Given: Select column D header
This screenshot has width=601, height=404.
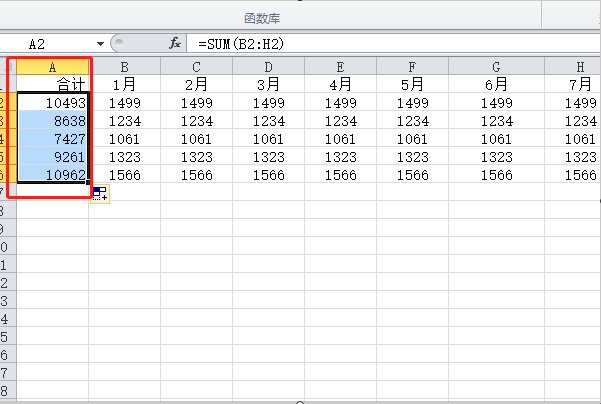Looking at the screenshot, I should [x=268, y=66].
